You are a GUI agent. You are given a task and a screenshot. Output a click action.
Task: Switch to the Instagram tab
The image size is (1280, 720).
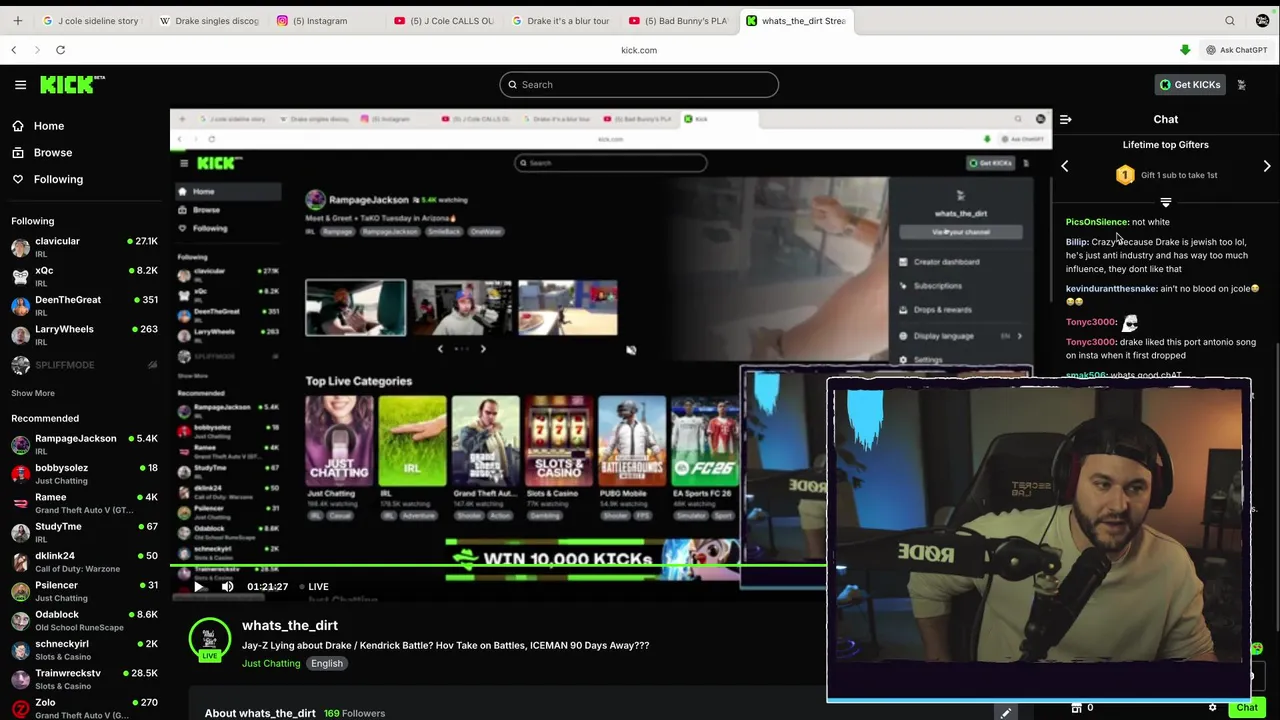click(325, 20)
